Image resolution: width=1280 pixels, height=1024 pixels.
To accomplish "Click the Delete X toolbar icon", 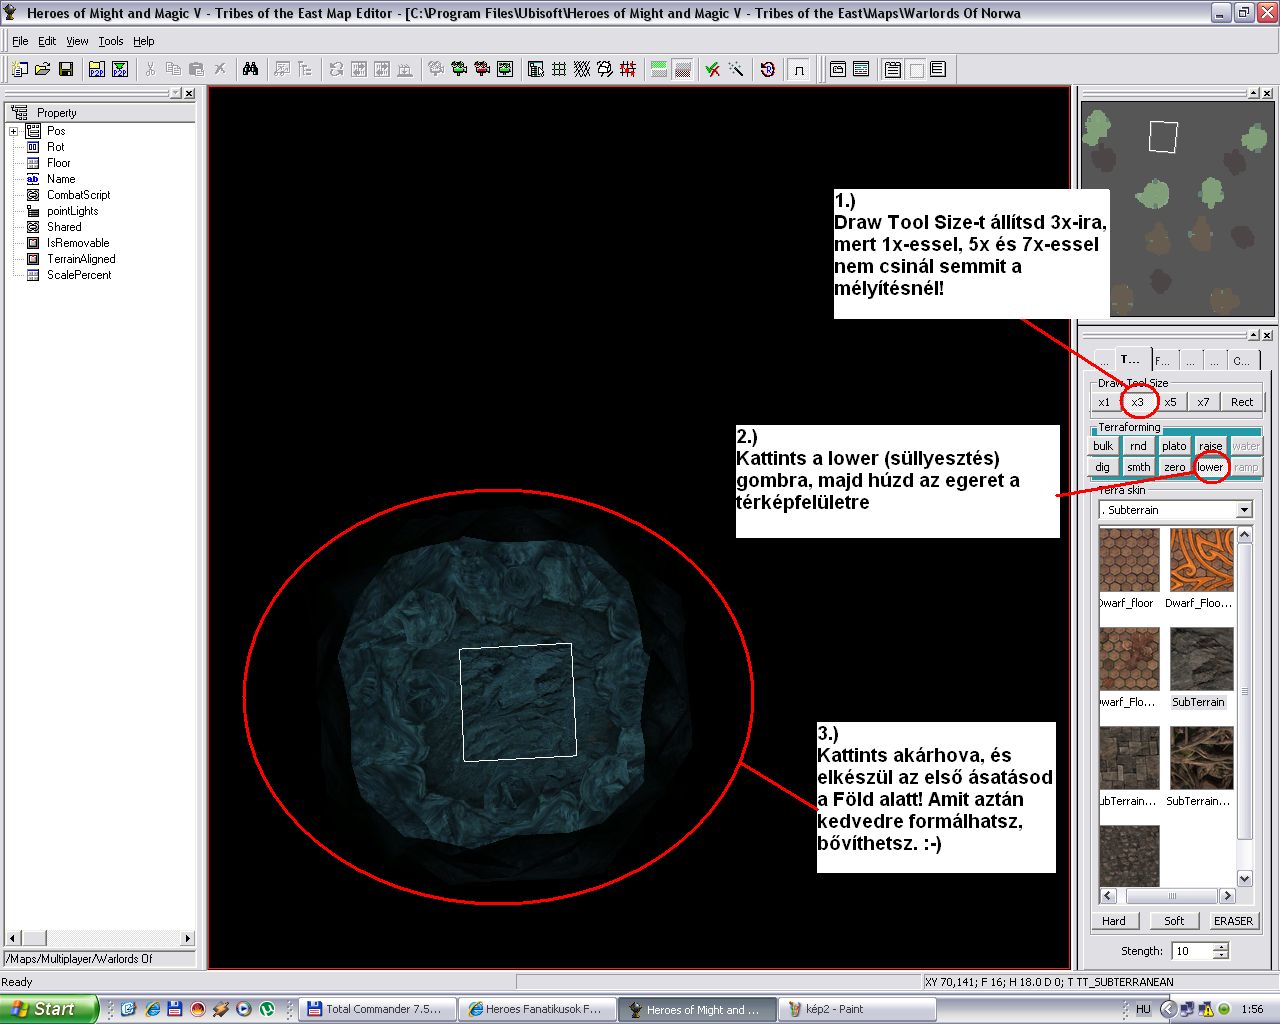I will click(220, 69).
